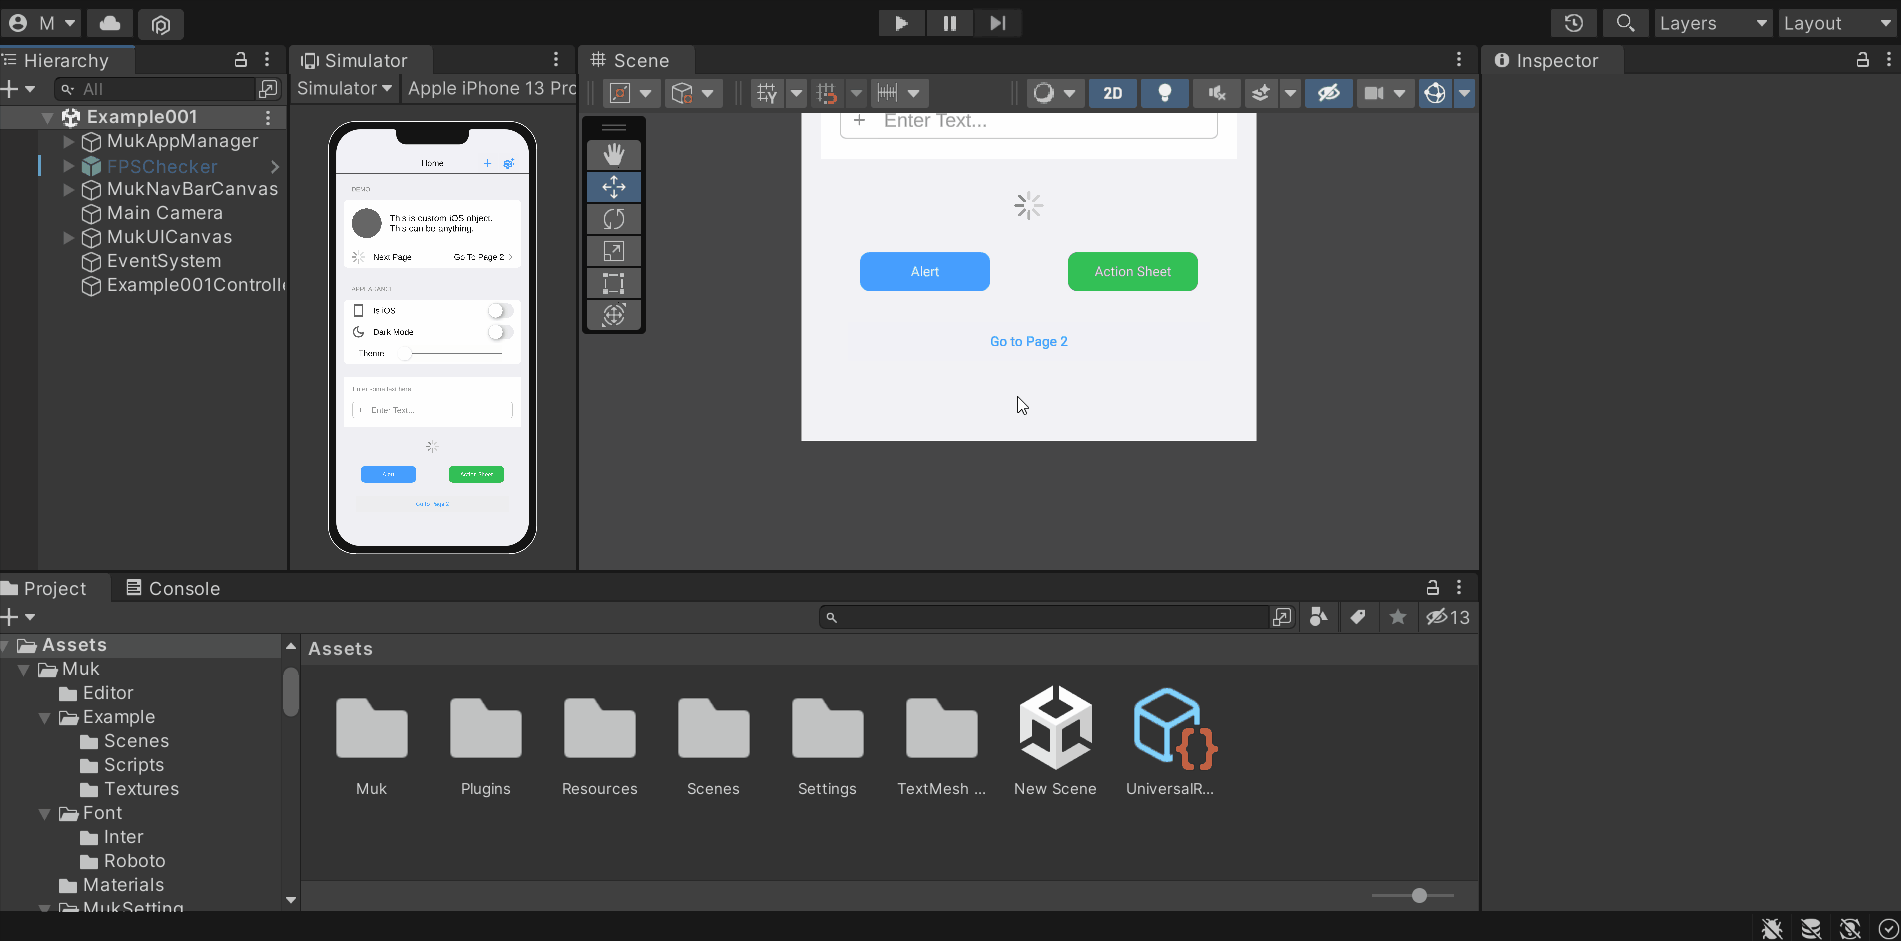Expand MukAppManager object
The image size is (1901, 941).
tap(69, 141)
